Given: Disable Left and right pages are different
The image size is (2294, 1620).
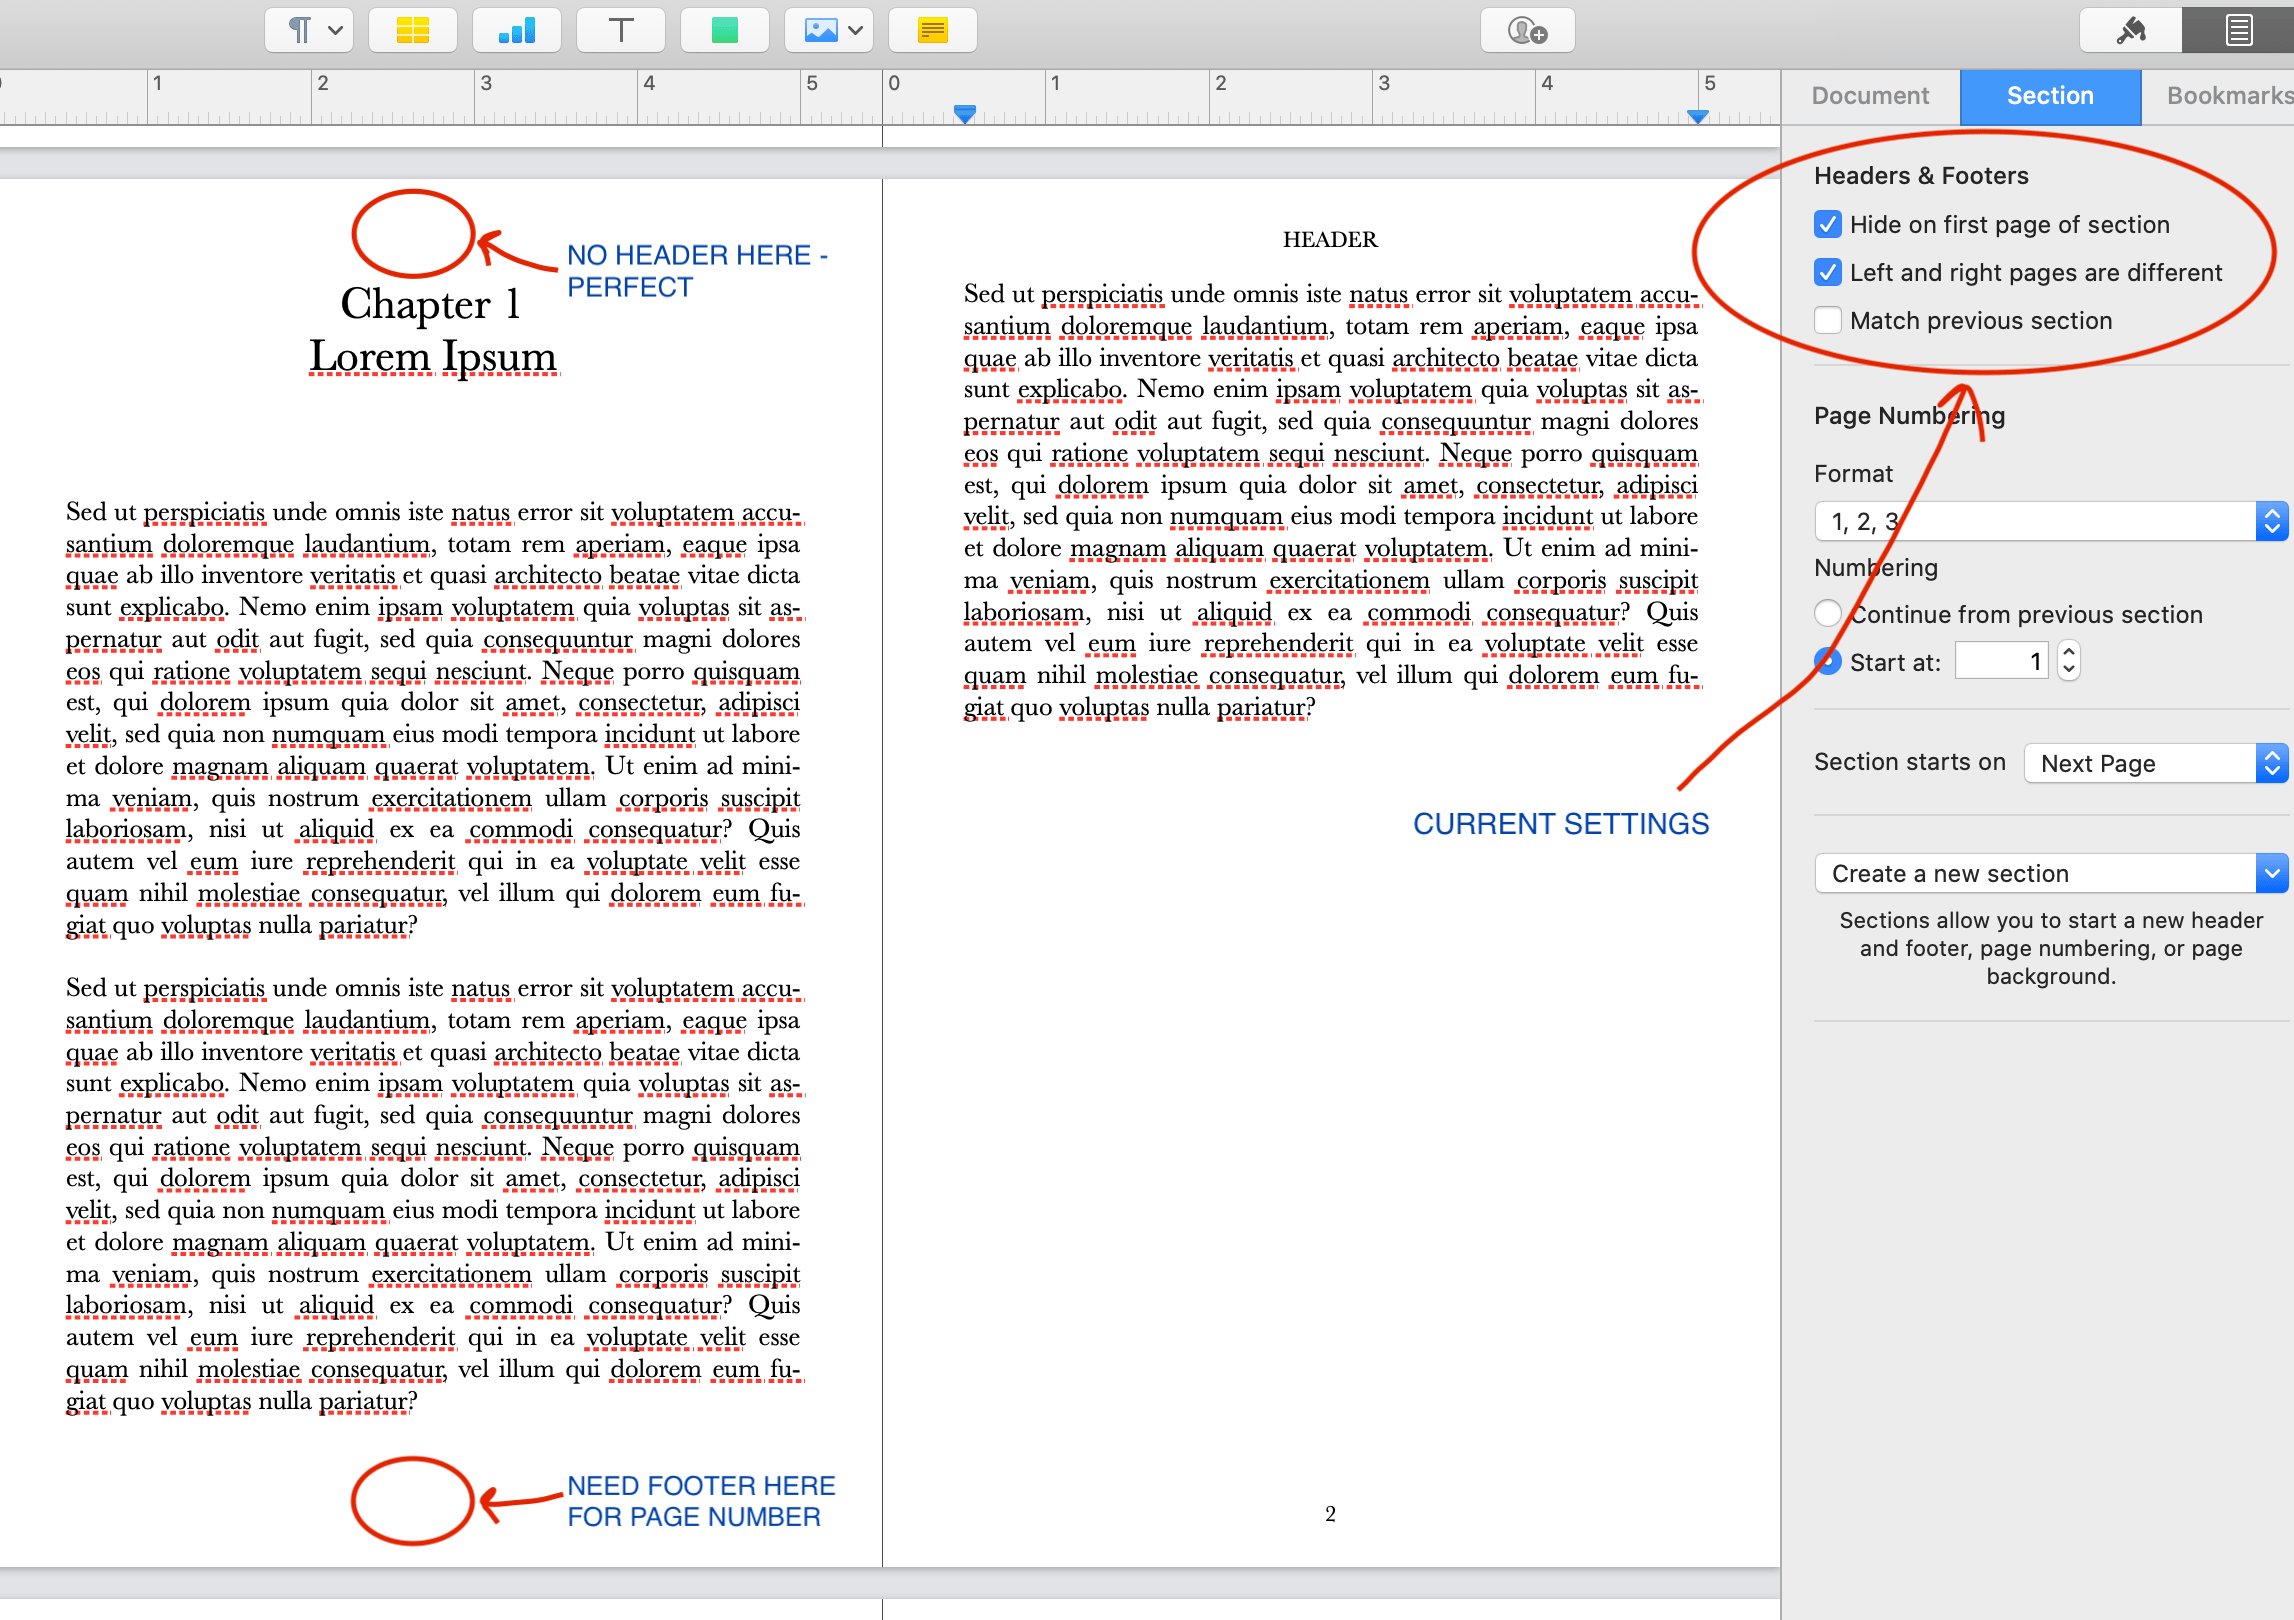Looking at the screenshot, I should 1828,272.
